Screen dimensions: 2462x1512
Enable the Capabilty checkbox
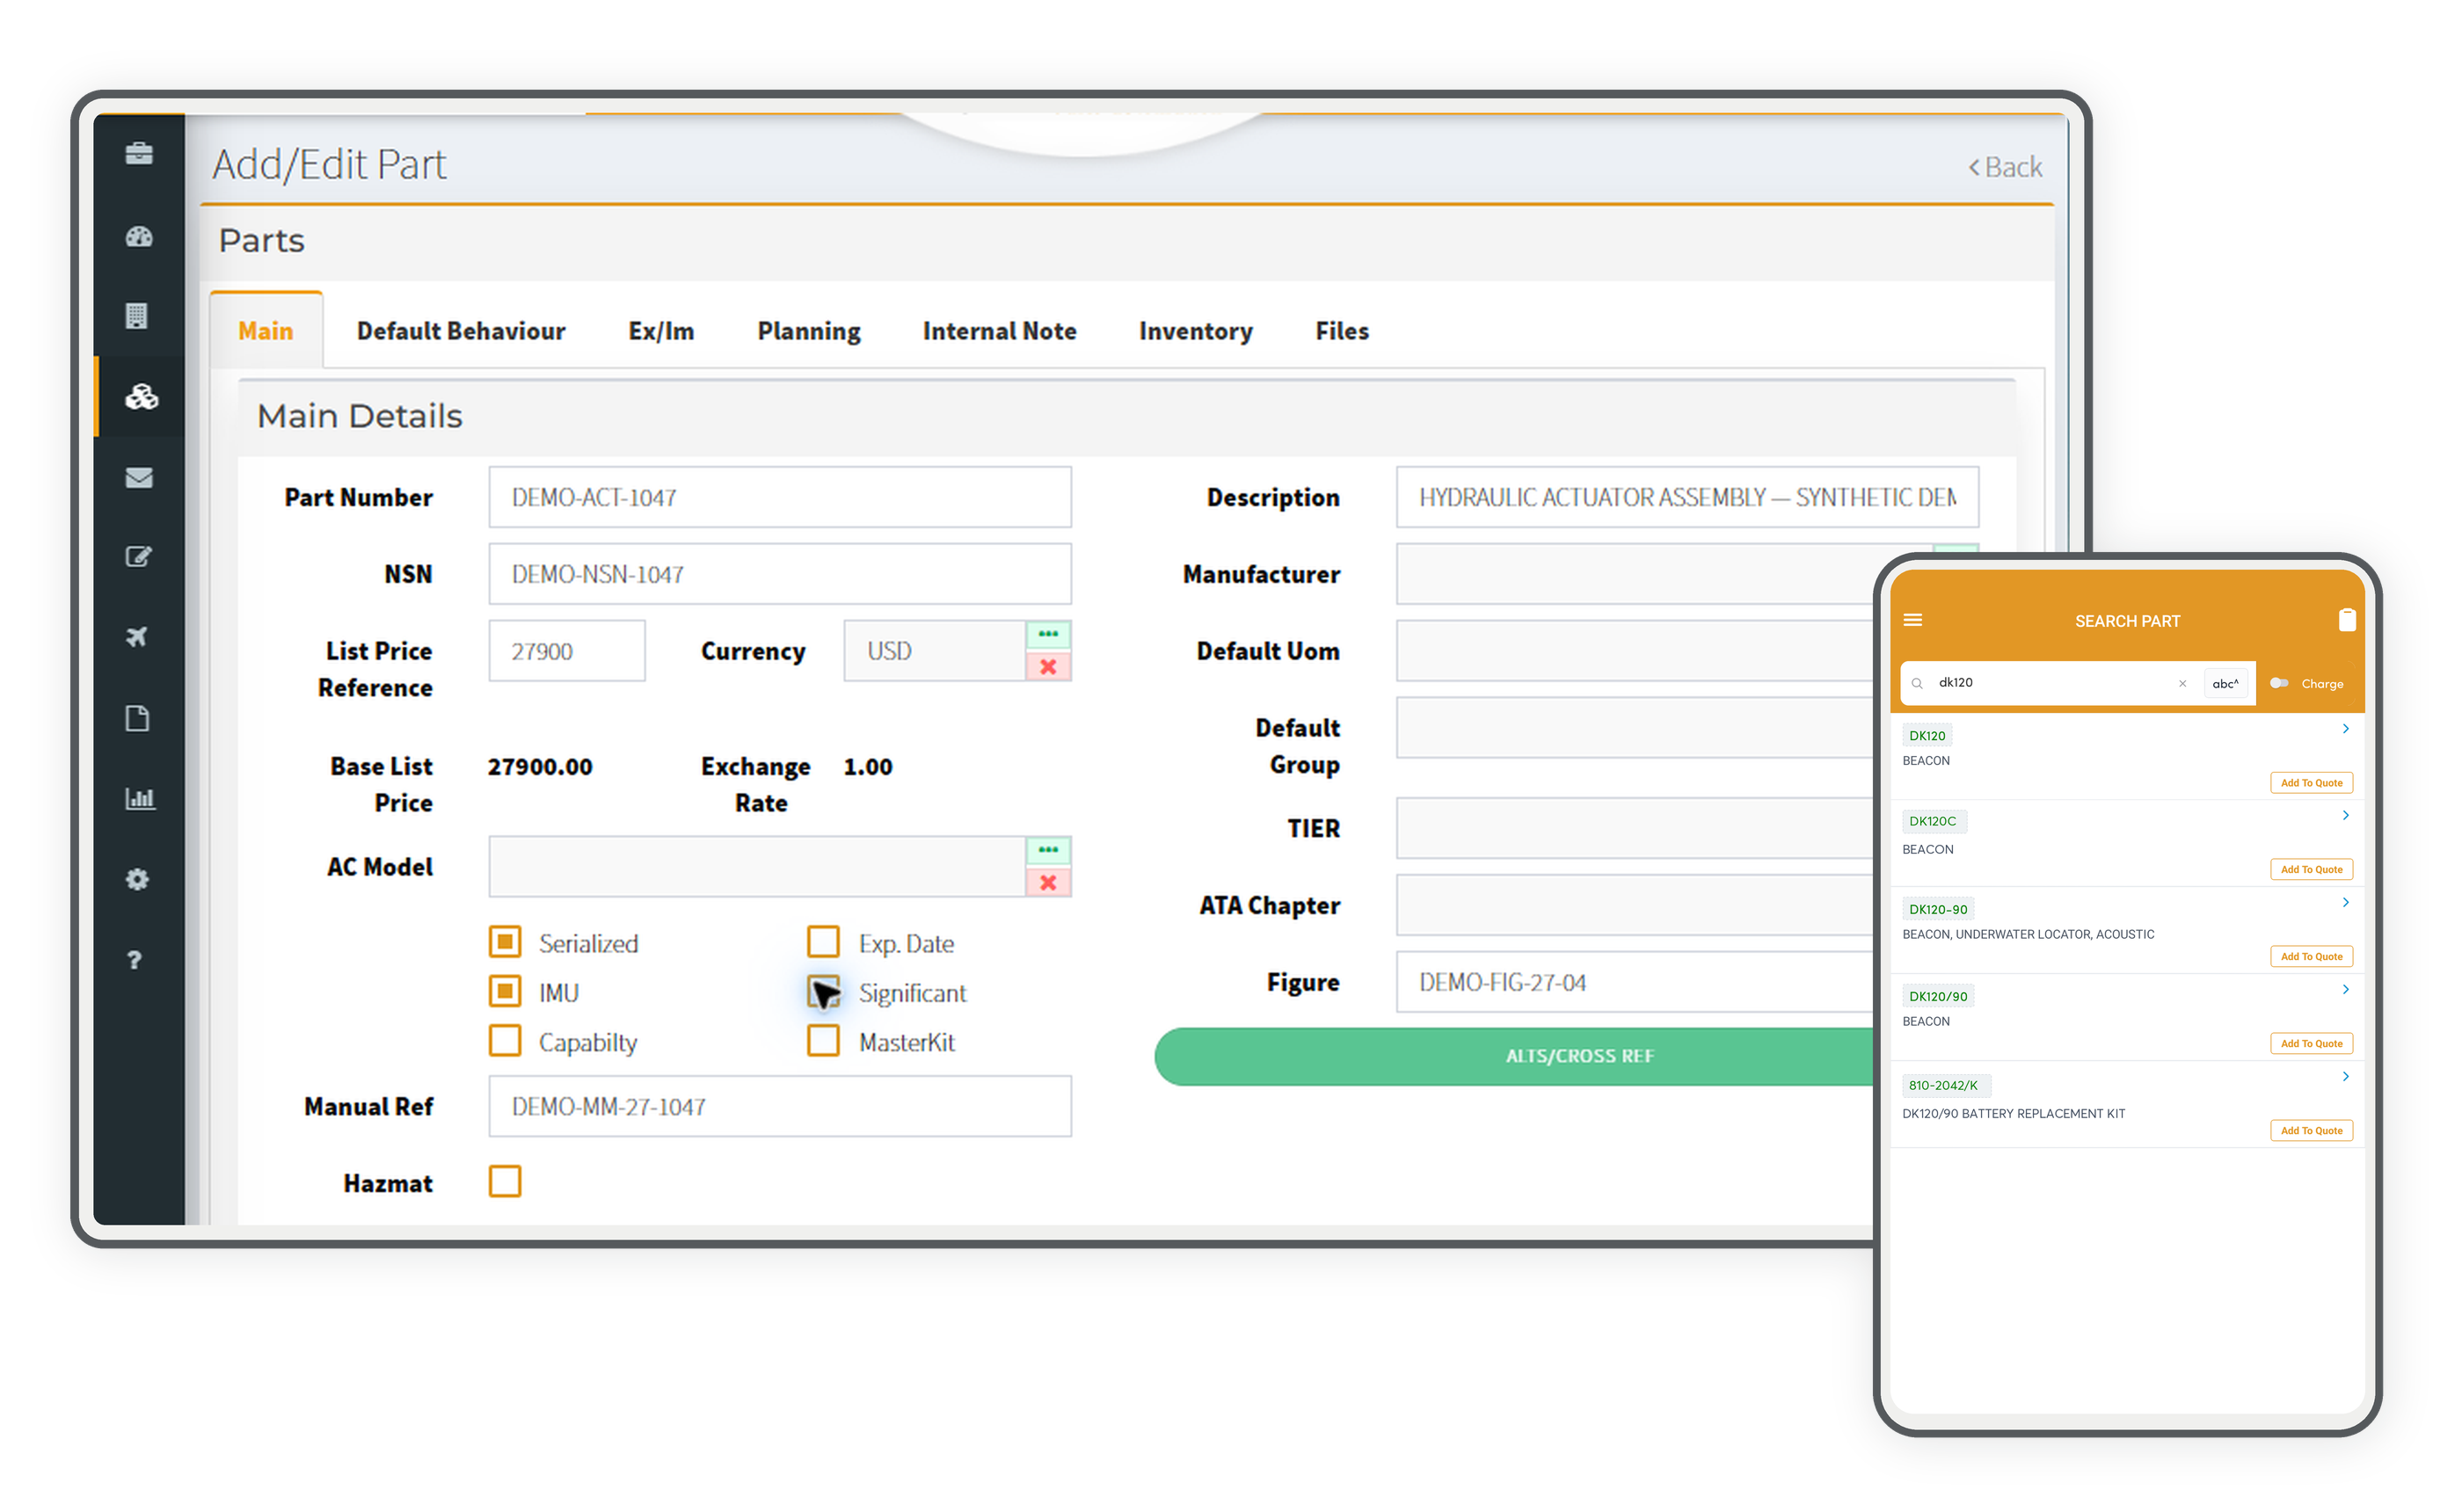505,1040
